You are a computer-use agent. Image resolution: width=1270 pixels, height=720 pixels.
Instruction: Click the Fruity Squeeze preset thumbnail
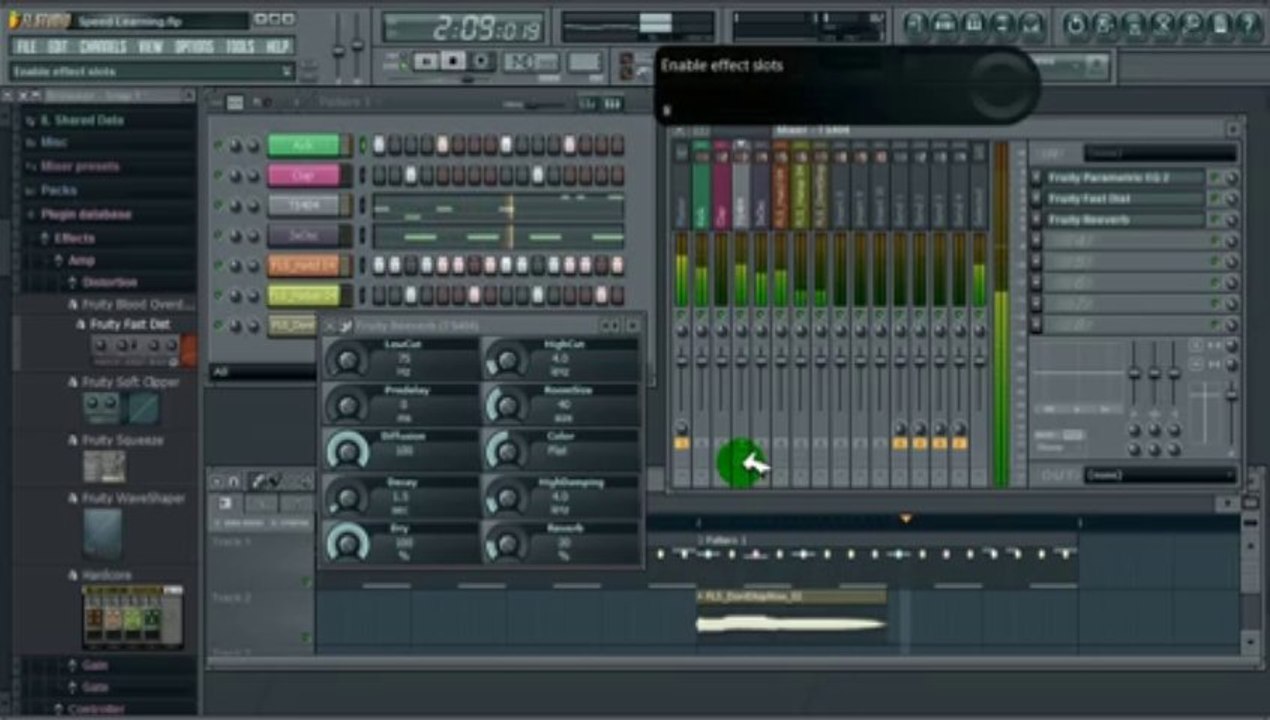point(104,466)
